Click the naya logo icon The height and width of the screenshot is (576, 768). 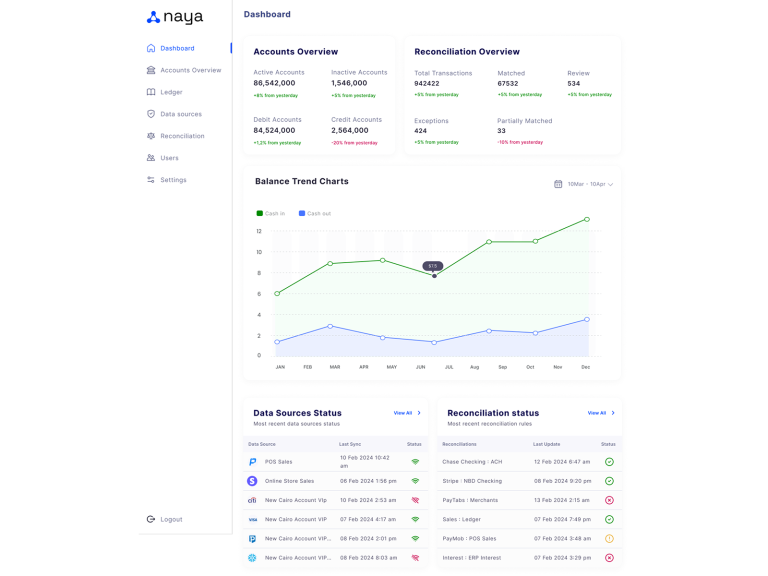(x=153, y=17)
